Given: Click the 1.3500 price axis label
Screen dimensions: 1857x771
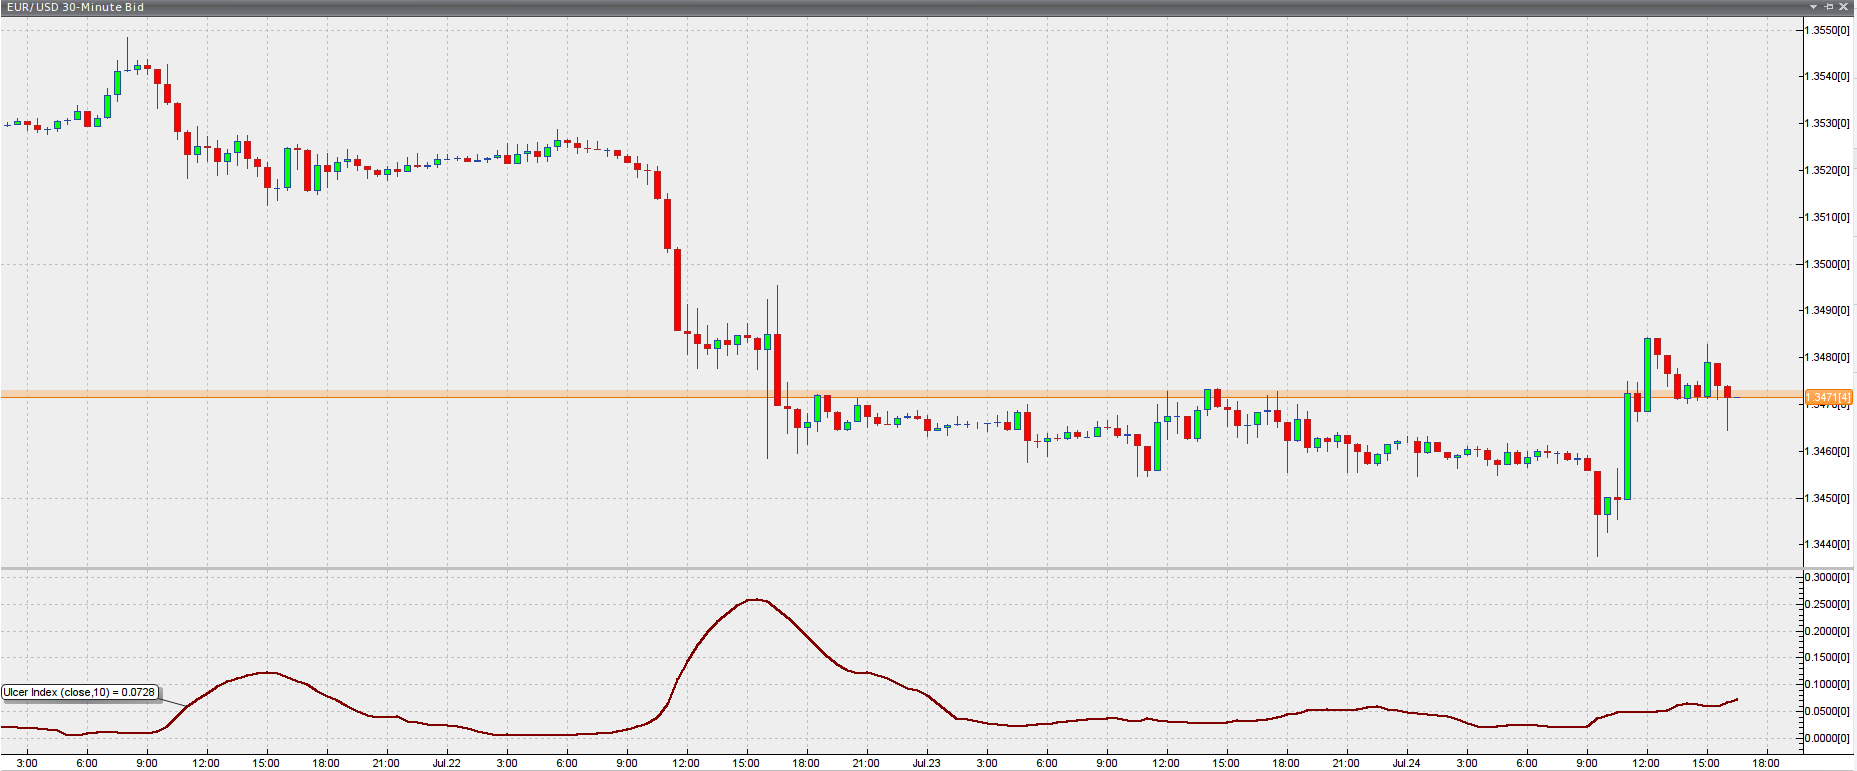Looking at the screenshot, I should pyautogui.click(x=1827, y=264).
